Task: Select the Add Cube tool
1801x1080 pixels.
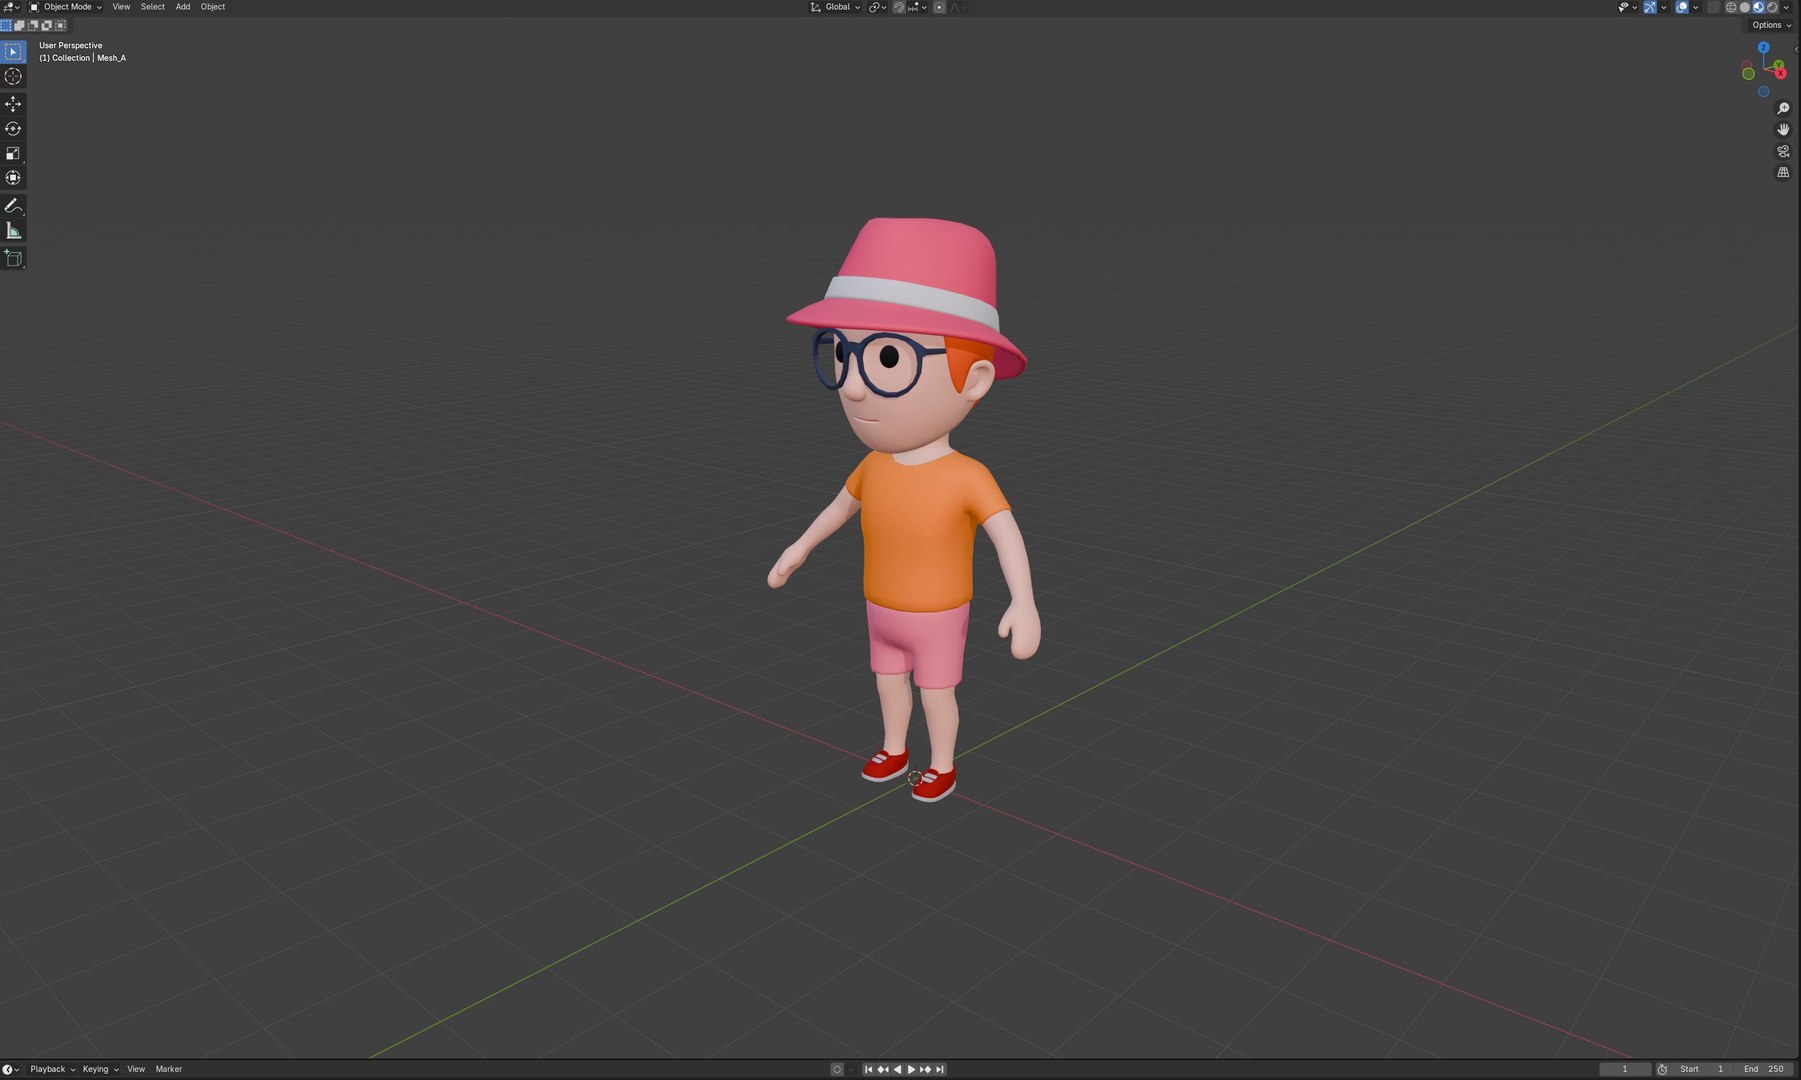Action: (x=13, y=258)
